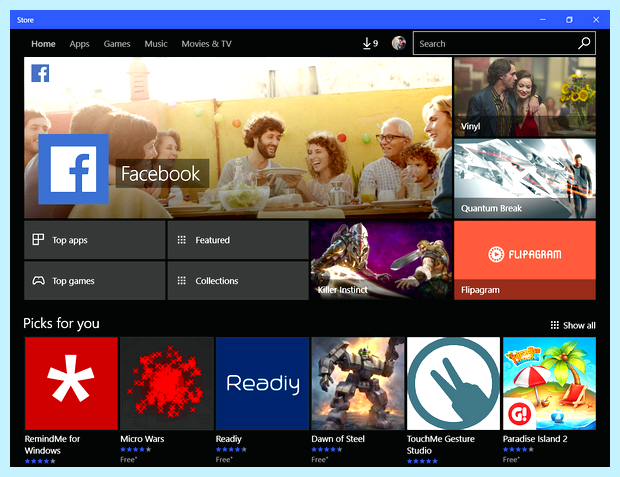
Task: Open Readiy app icon
Action: tap(262, 383)
